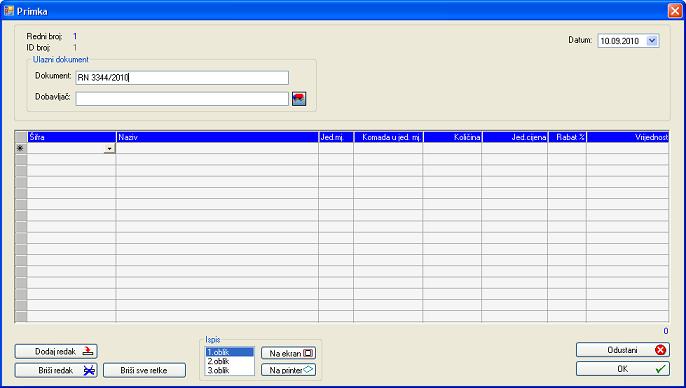This screenshot has width=686, height=388.
Task: Select 2.oblik in the Ispis list
Action: 230,361
